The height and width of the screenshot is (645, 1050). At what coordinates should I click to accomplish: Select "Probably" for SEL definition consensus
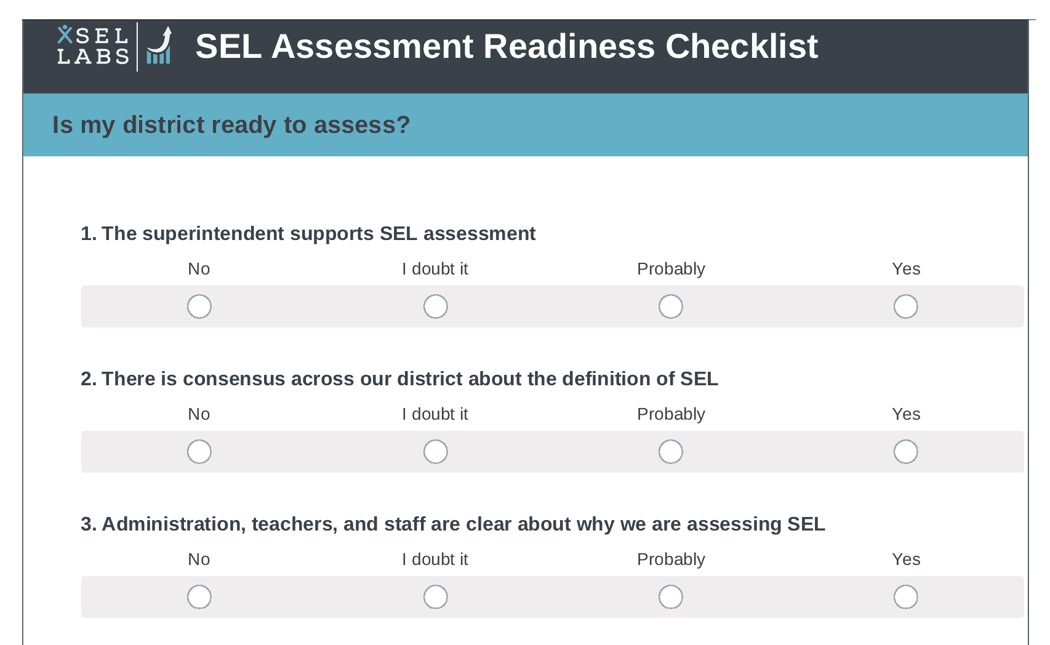(671, 451)
